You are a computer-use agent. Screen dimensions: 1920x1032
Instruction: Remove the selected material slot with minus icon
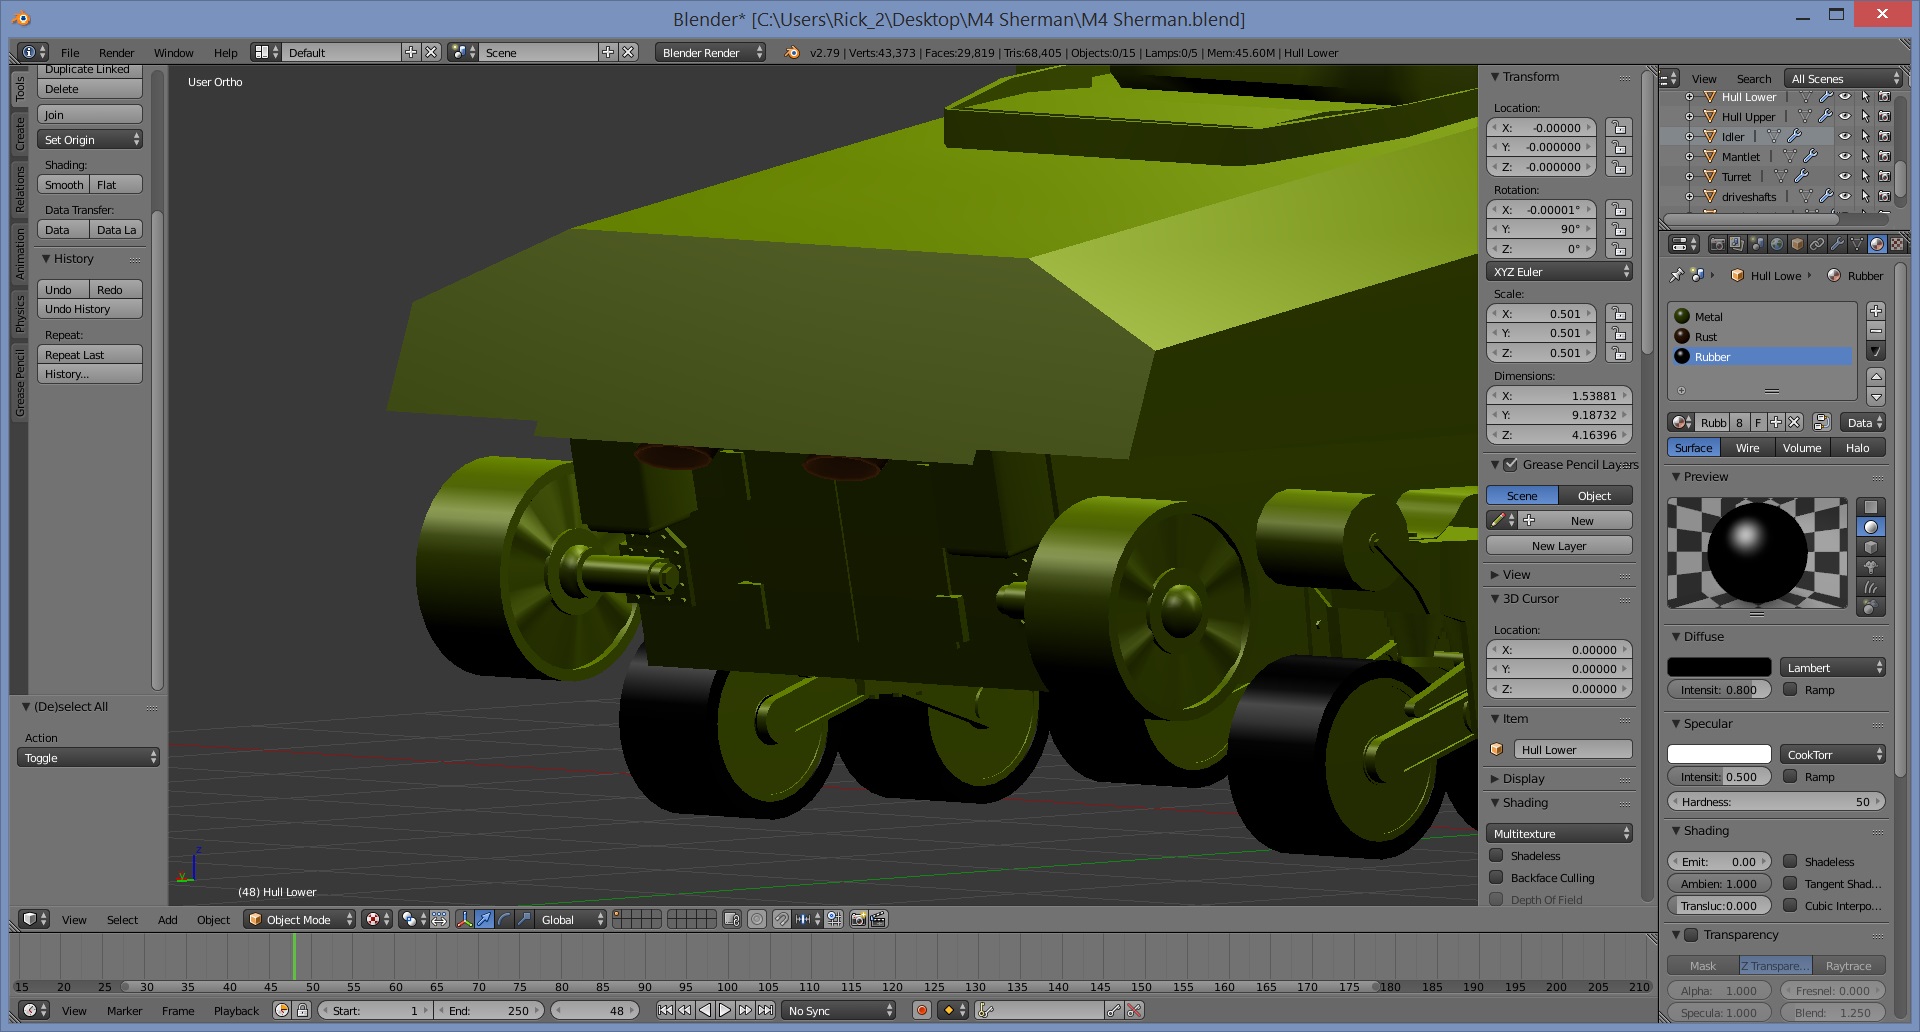(1876, 331)
